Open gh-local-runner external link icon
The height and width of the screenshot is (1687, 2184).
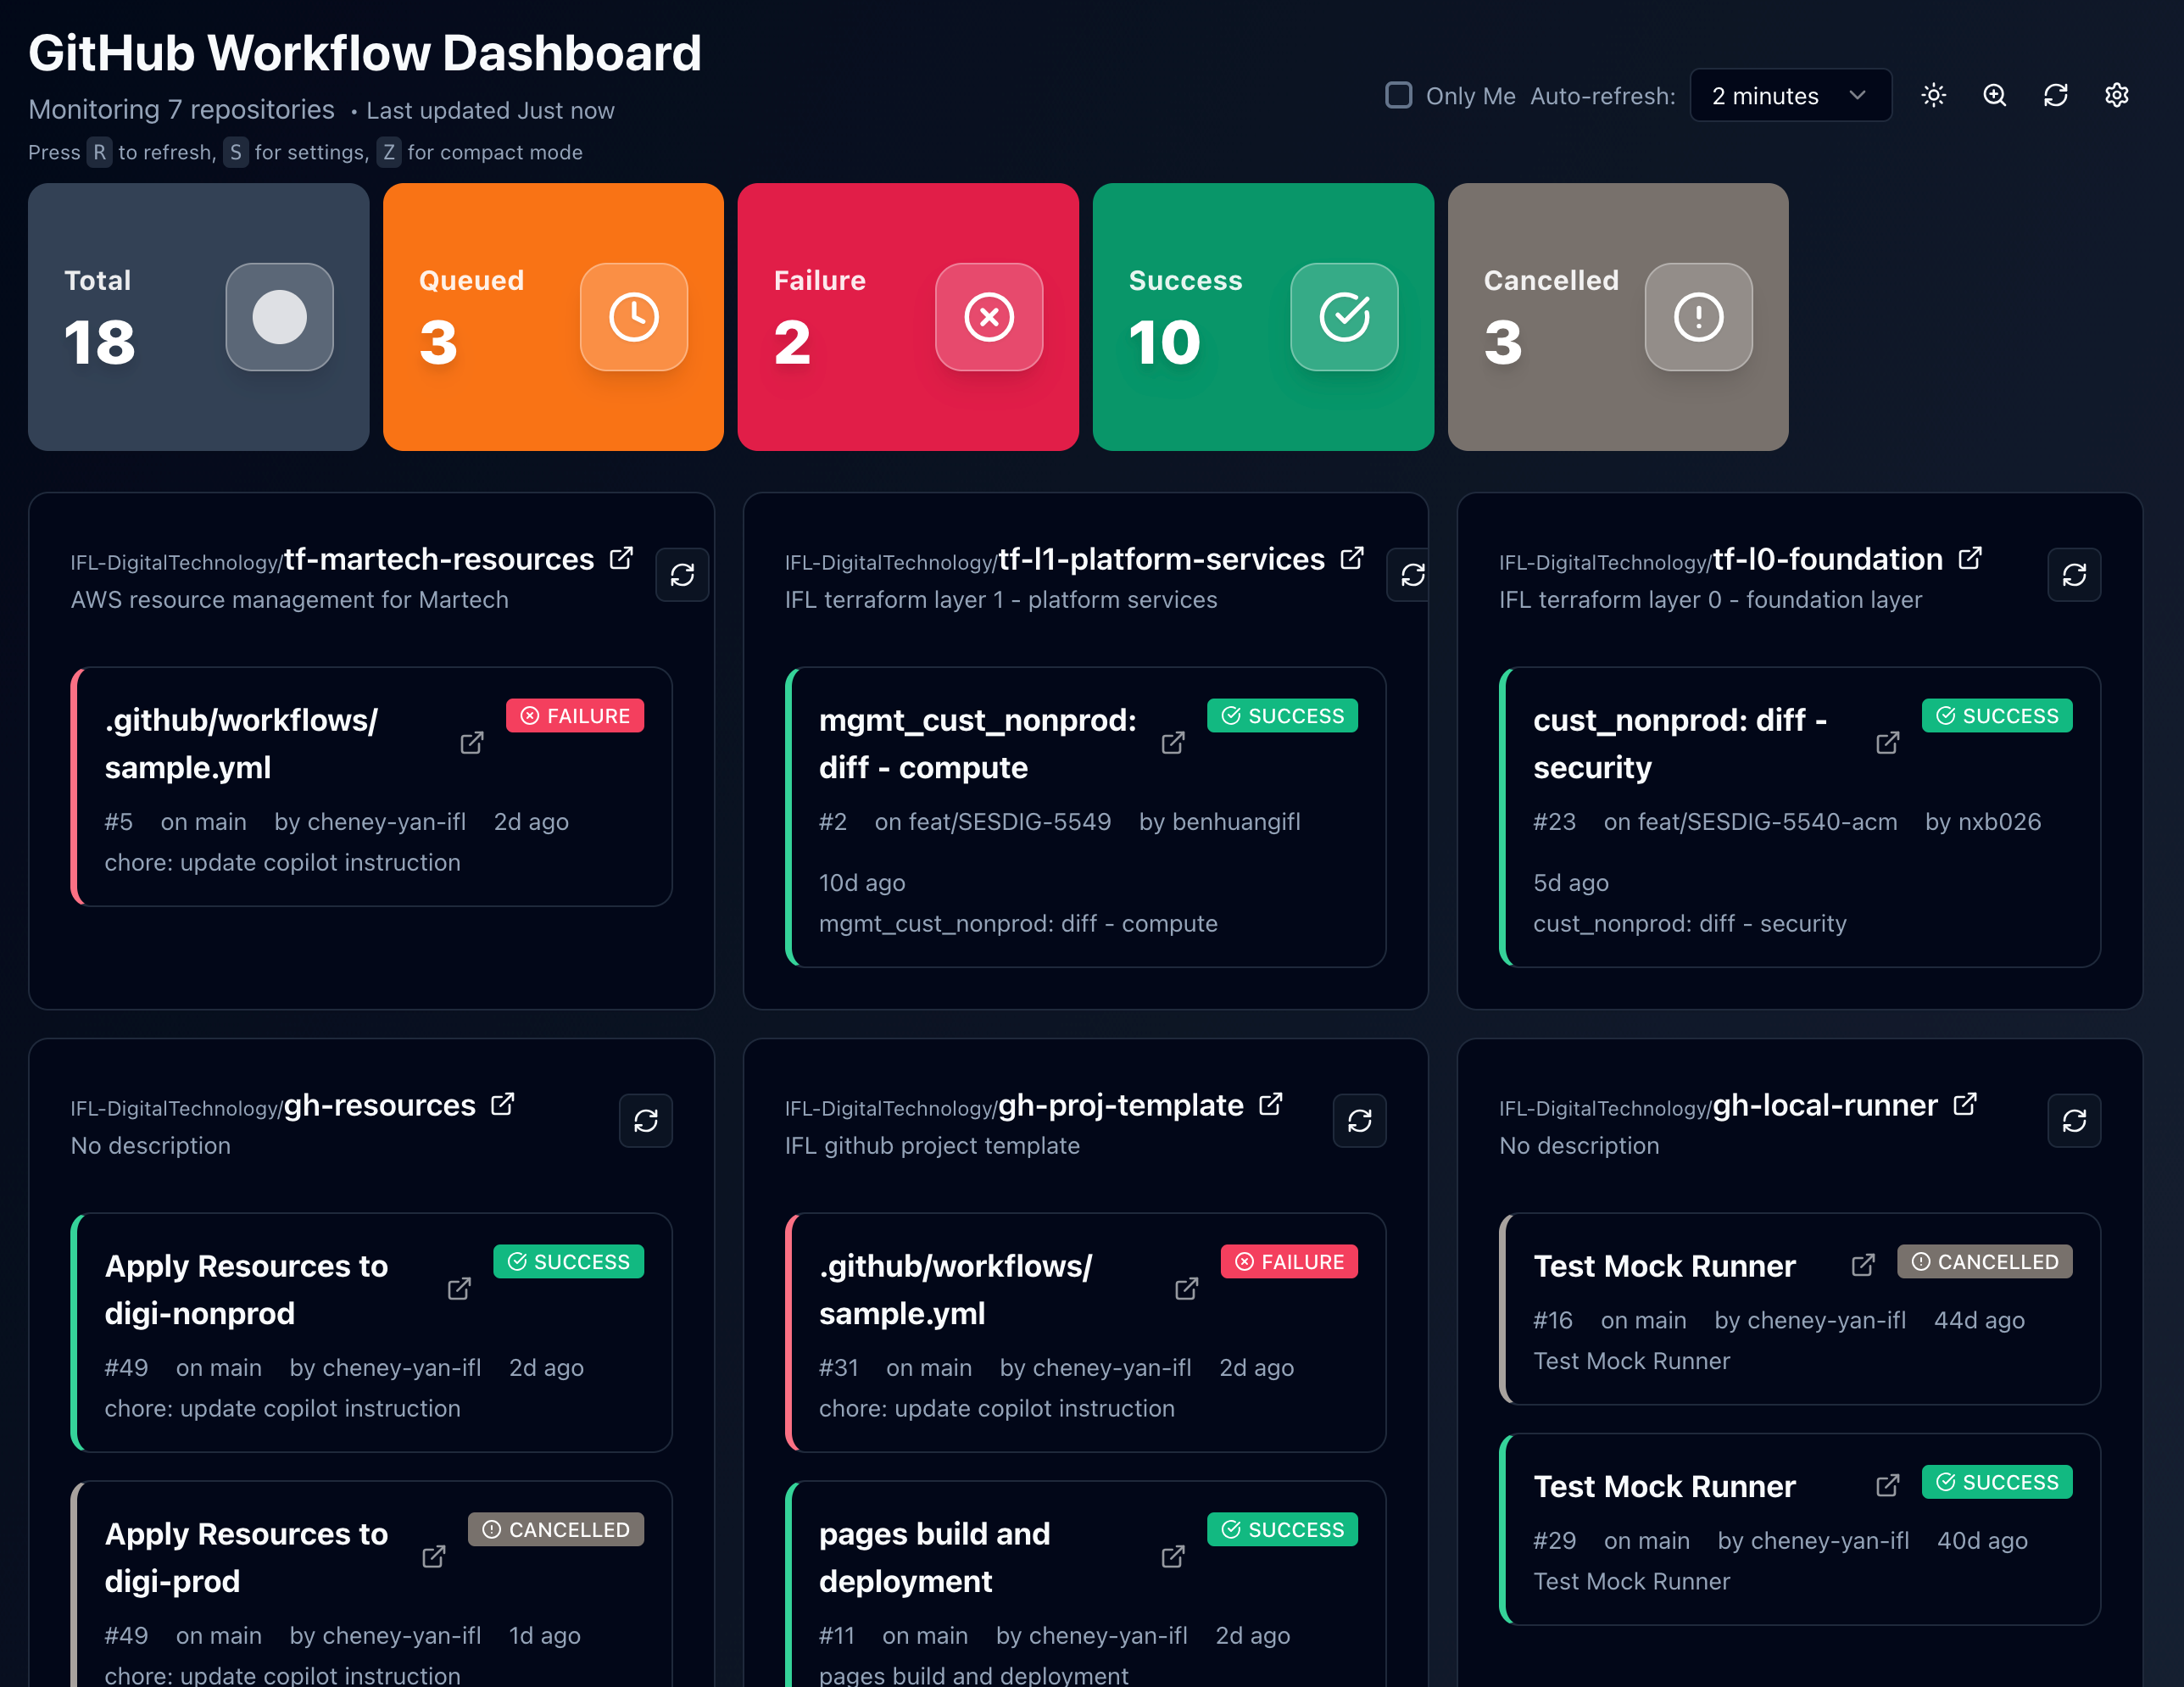[1965, 1104]
